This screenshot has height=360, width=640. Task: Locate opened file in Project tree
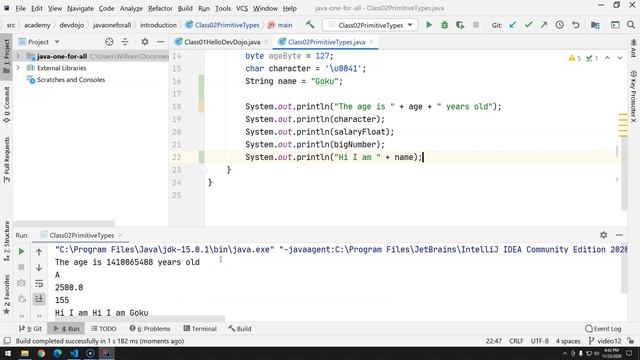(x=109, y=42)
